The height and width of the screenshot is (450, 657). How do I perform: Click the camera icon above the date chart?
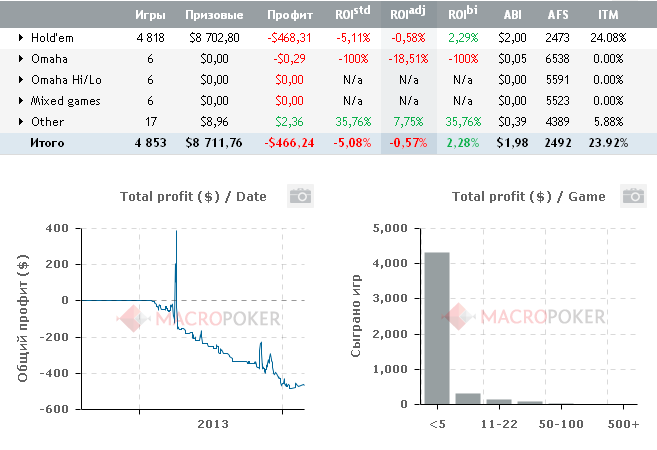(301, 195)
